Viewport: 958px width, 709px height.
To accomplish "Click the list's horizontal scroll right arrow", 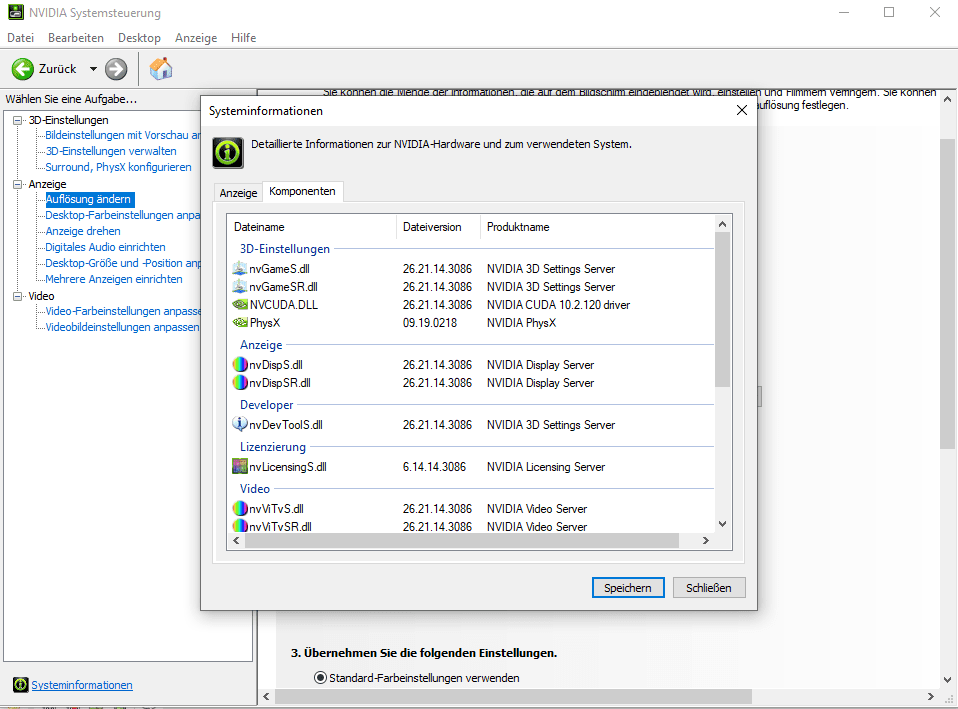I will click(706, 540).
